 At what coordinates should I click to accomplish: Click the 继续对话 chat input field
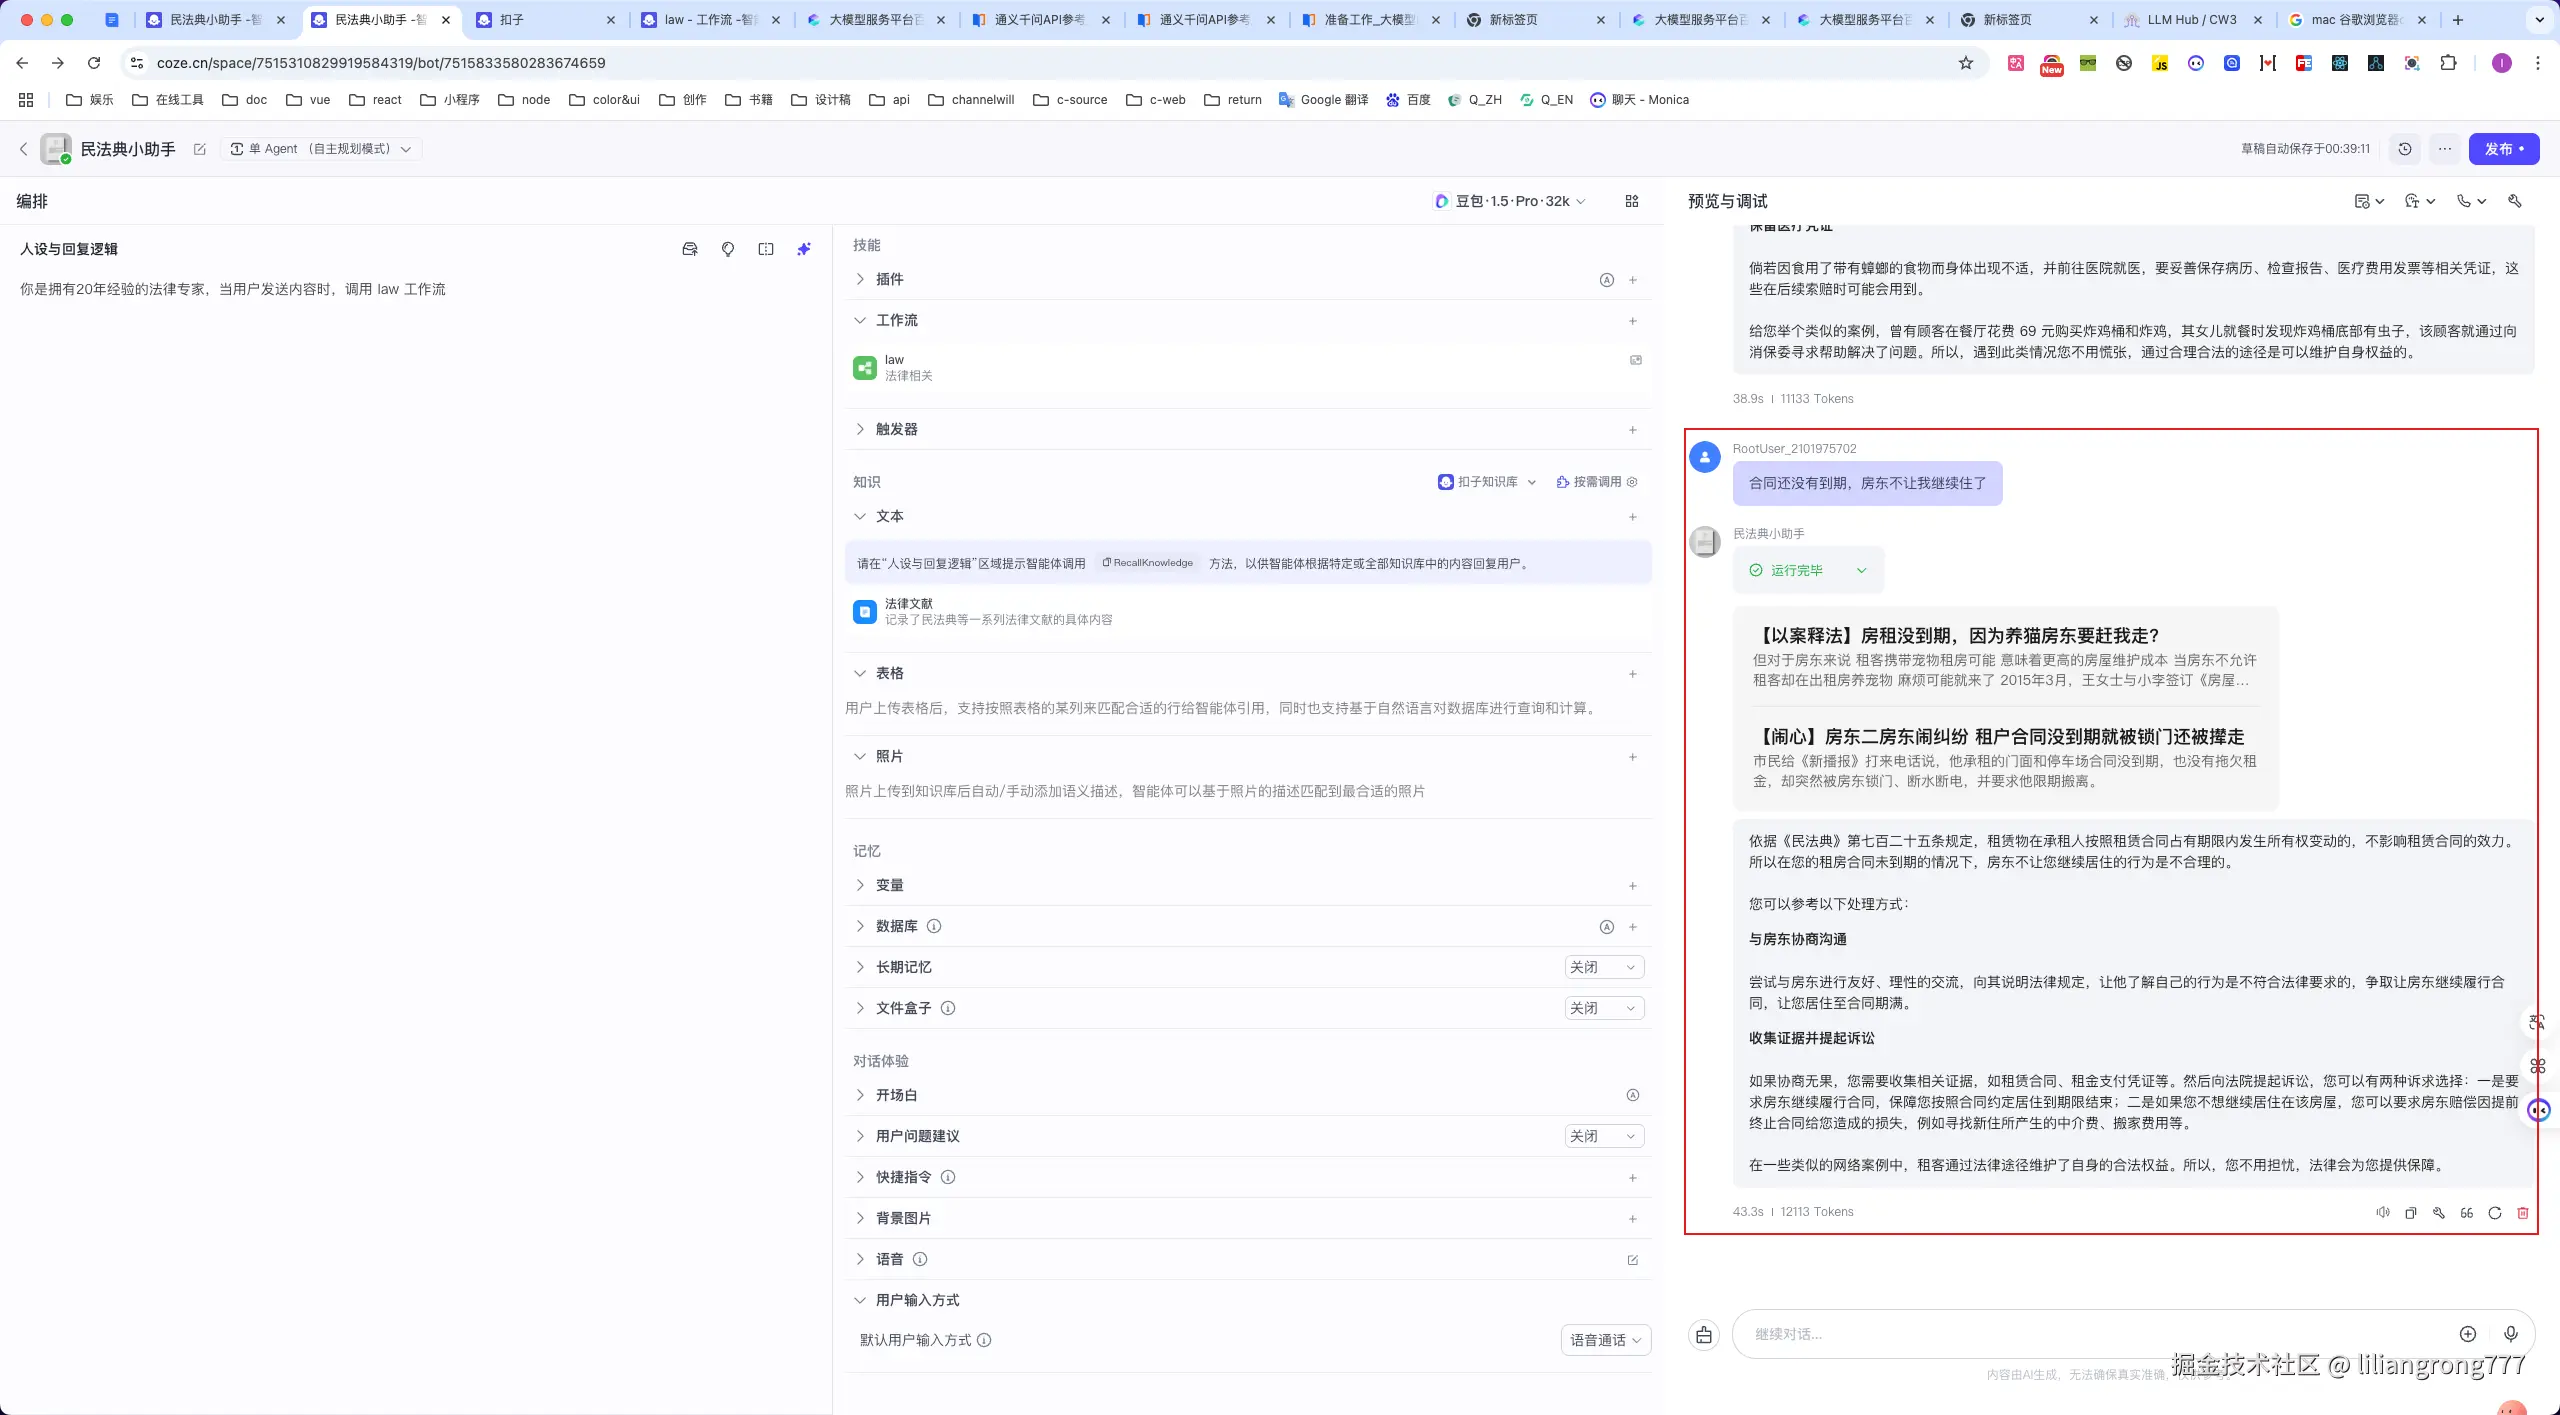point(2090,1334)
